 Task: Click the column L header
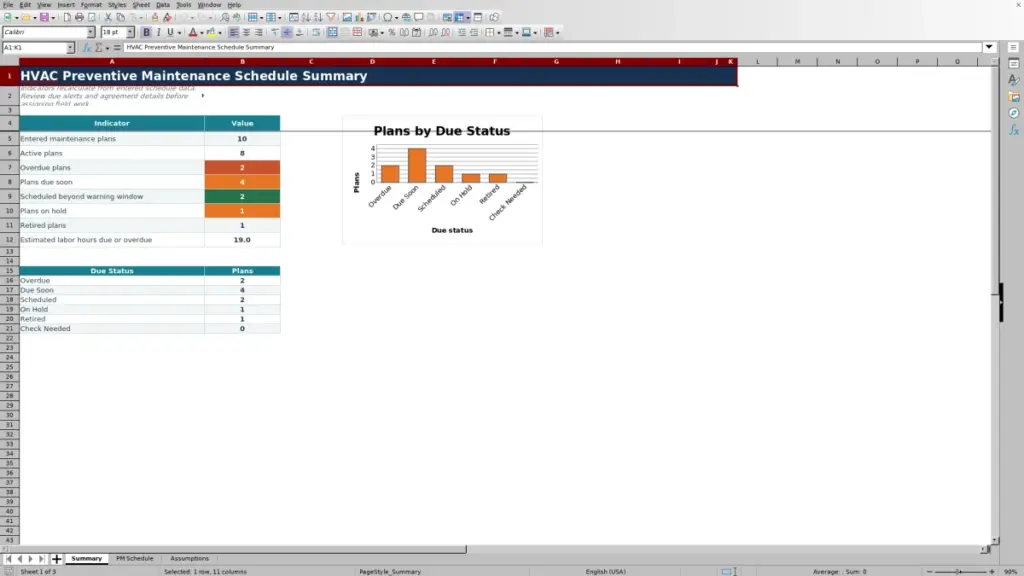(x=758, y=61)
